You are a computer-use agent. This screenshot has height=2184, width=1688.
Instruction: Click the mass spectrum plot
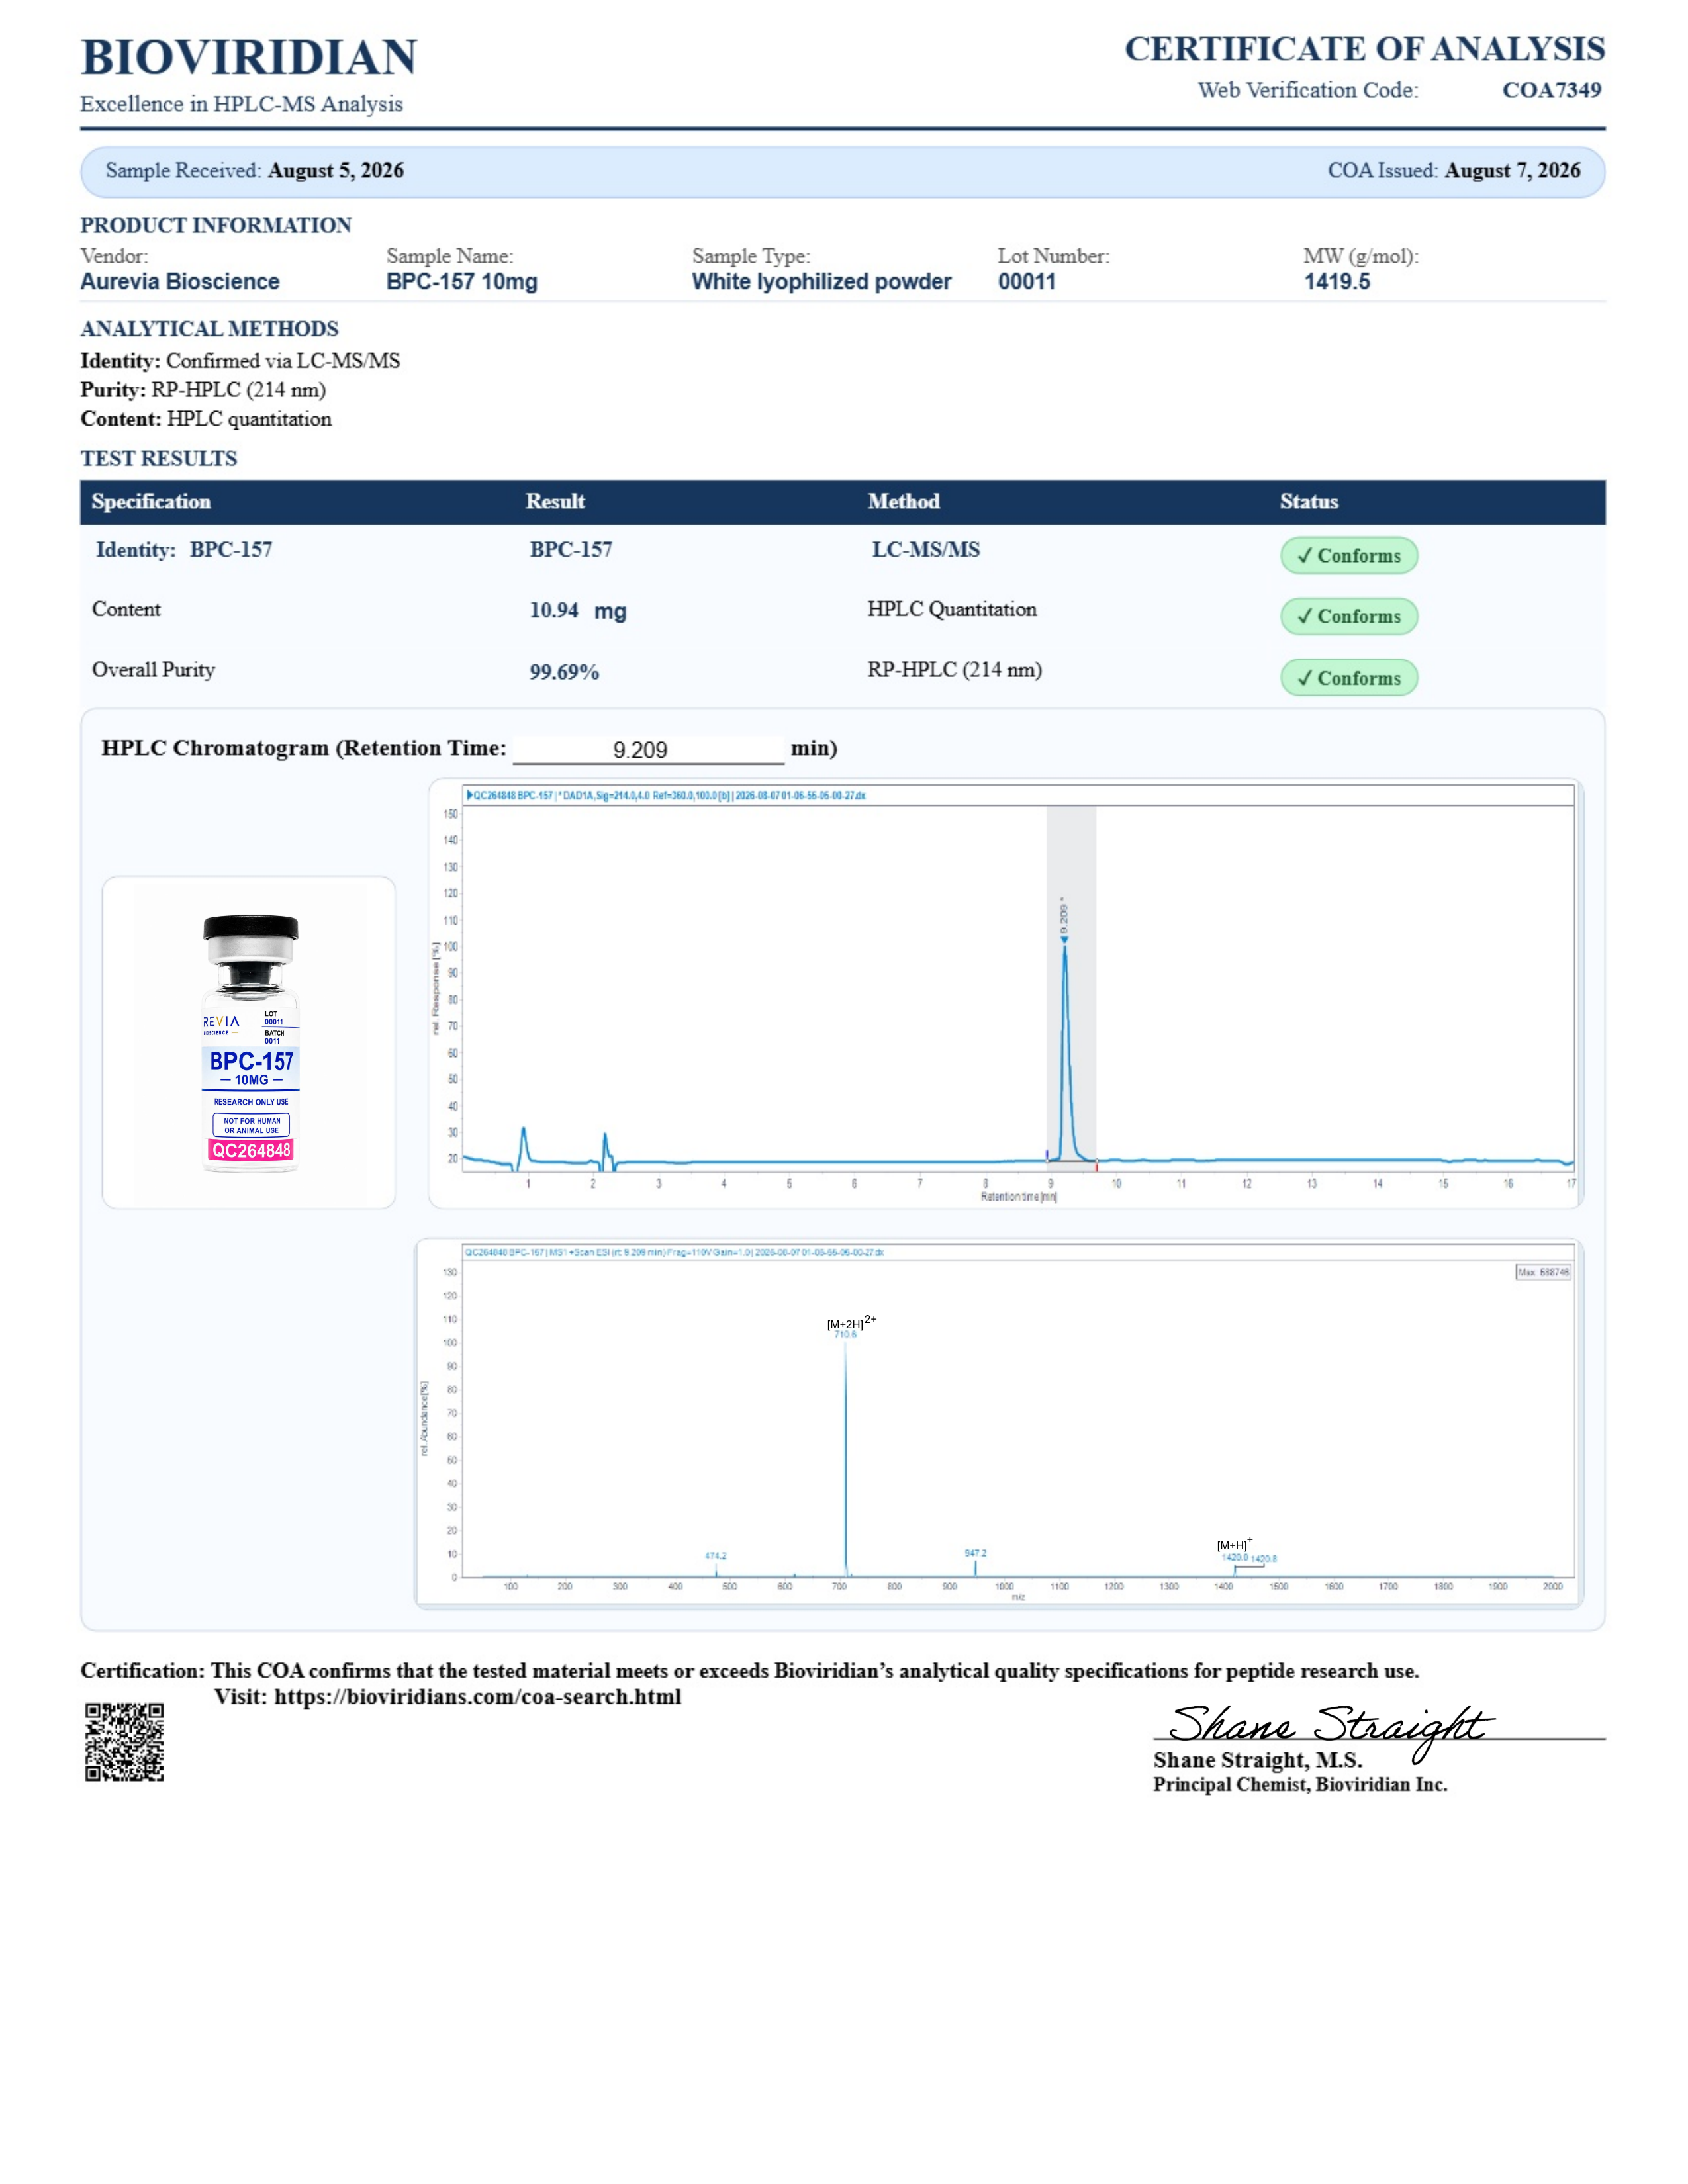pos(999,1424)
